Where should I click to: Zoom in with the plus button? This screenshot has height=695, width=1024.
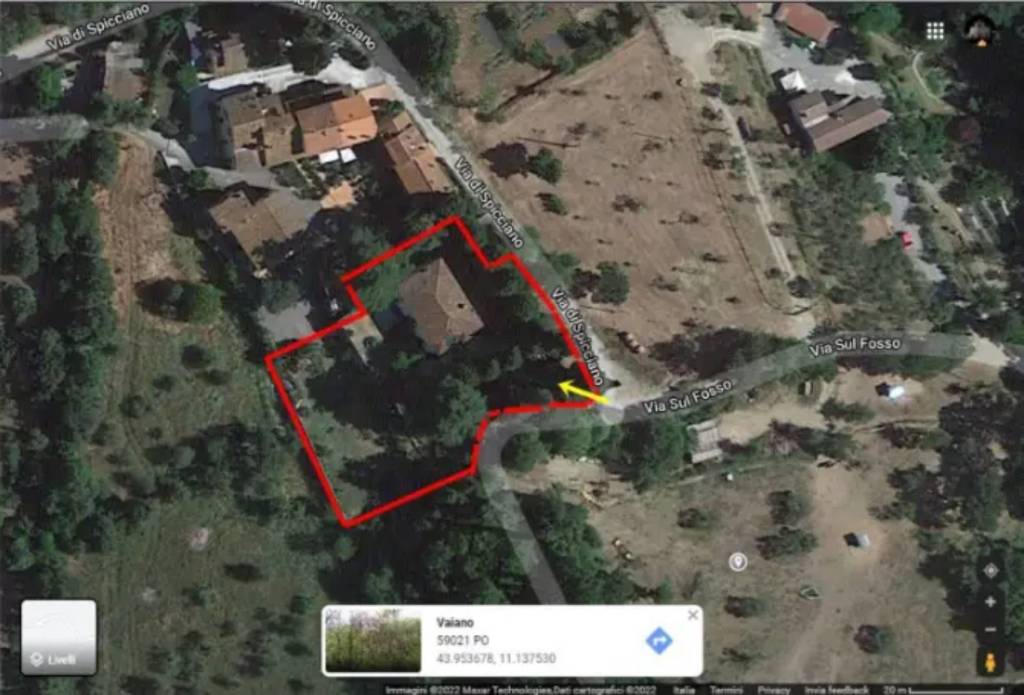(990, 602)
